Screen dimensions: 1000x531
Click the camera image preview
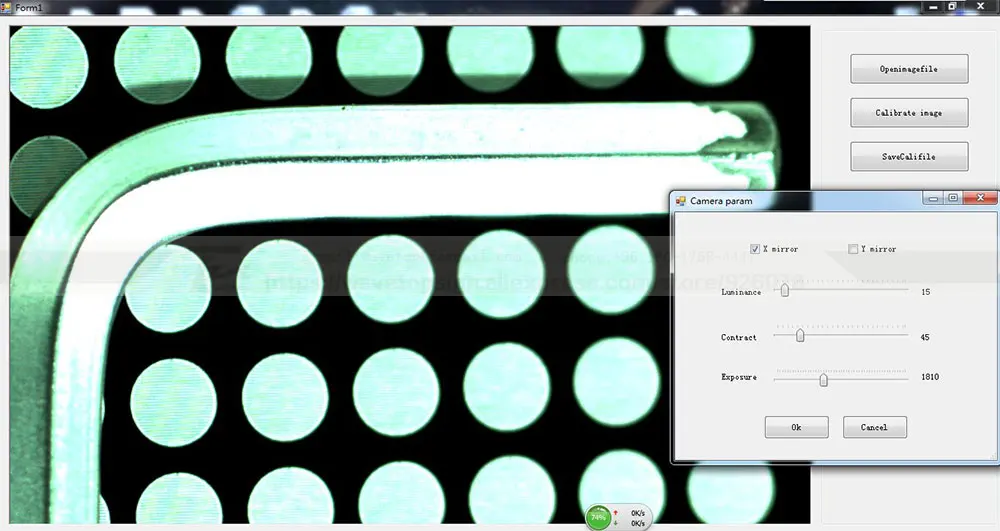click(x=409, y=275)
